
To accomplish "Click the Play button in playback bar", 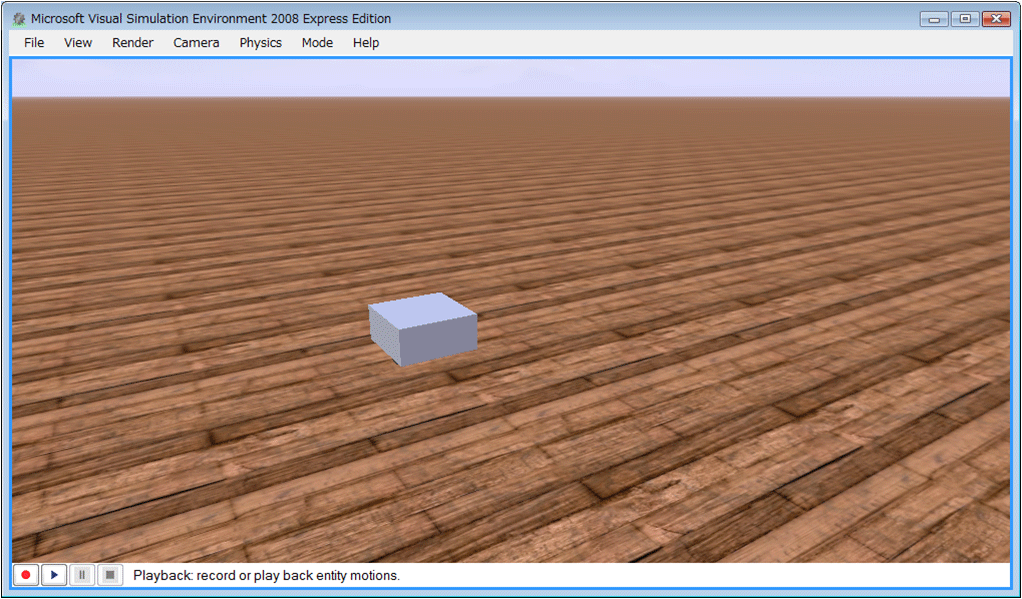I will pos(54,575).
